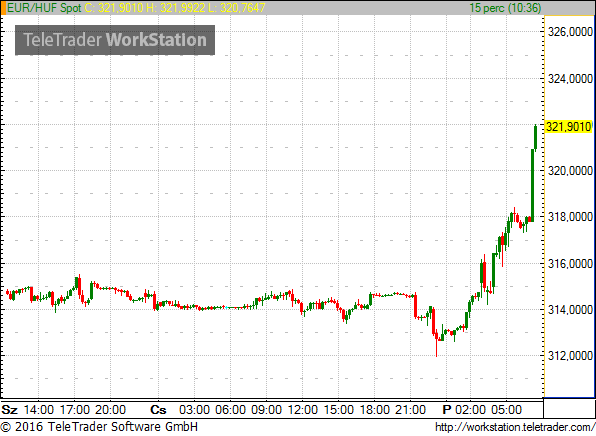Click the Cs day marker on the time axis

158,410
